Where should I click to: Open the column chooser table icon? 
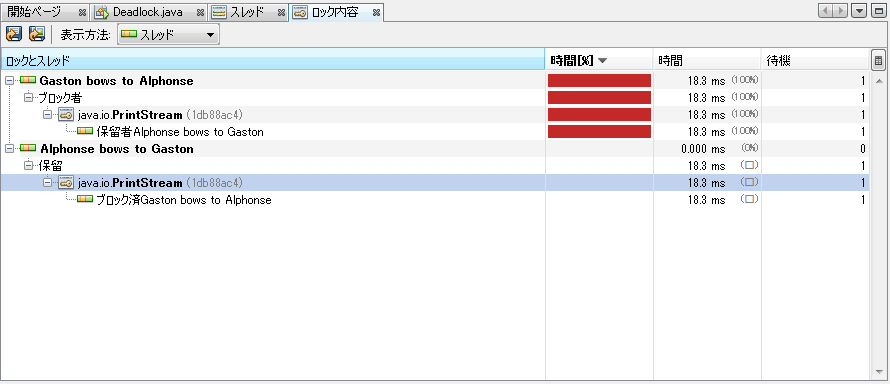(878, 60)
